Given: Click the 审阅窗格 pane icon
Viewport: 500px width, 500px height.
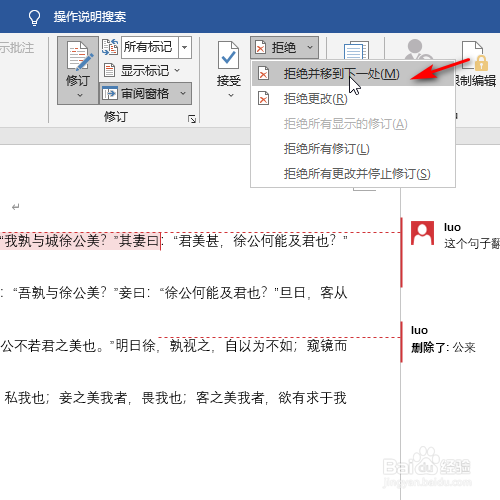Looking at the screenshot, I should point(110,94).
